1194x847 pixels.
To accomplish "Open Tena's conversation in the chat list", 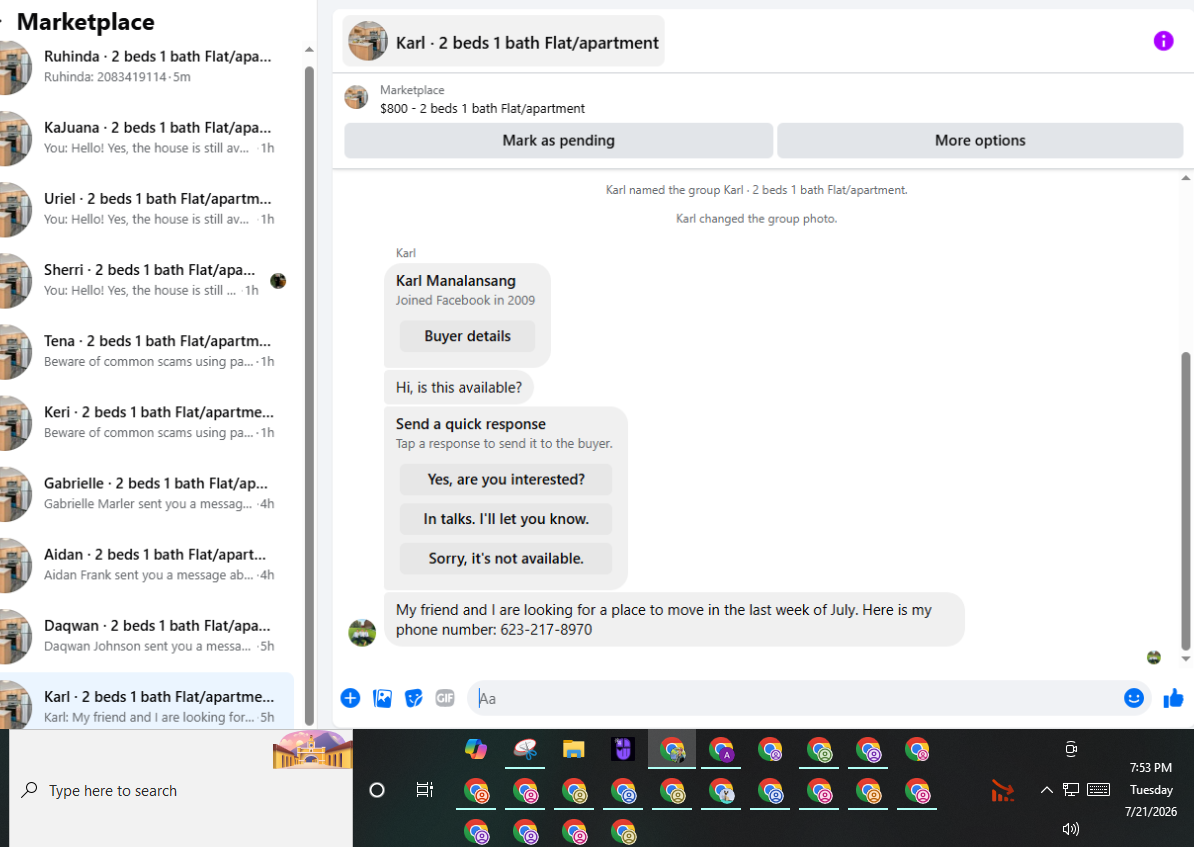I will click(147, 350).
